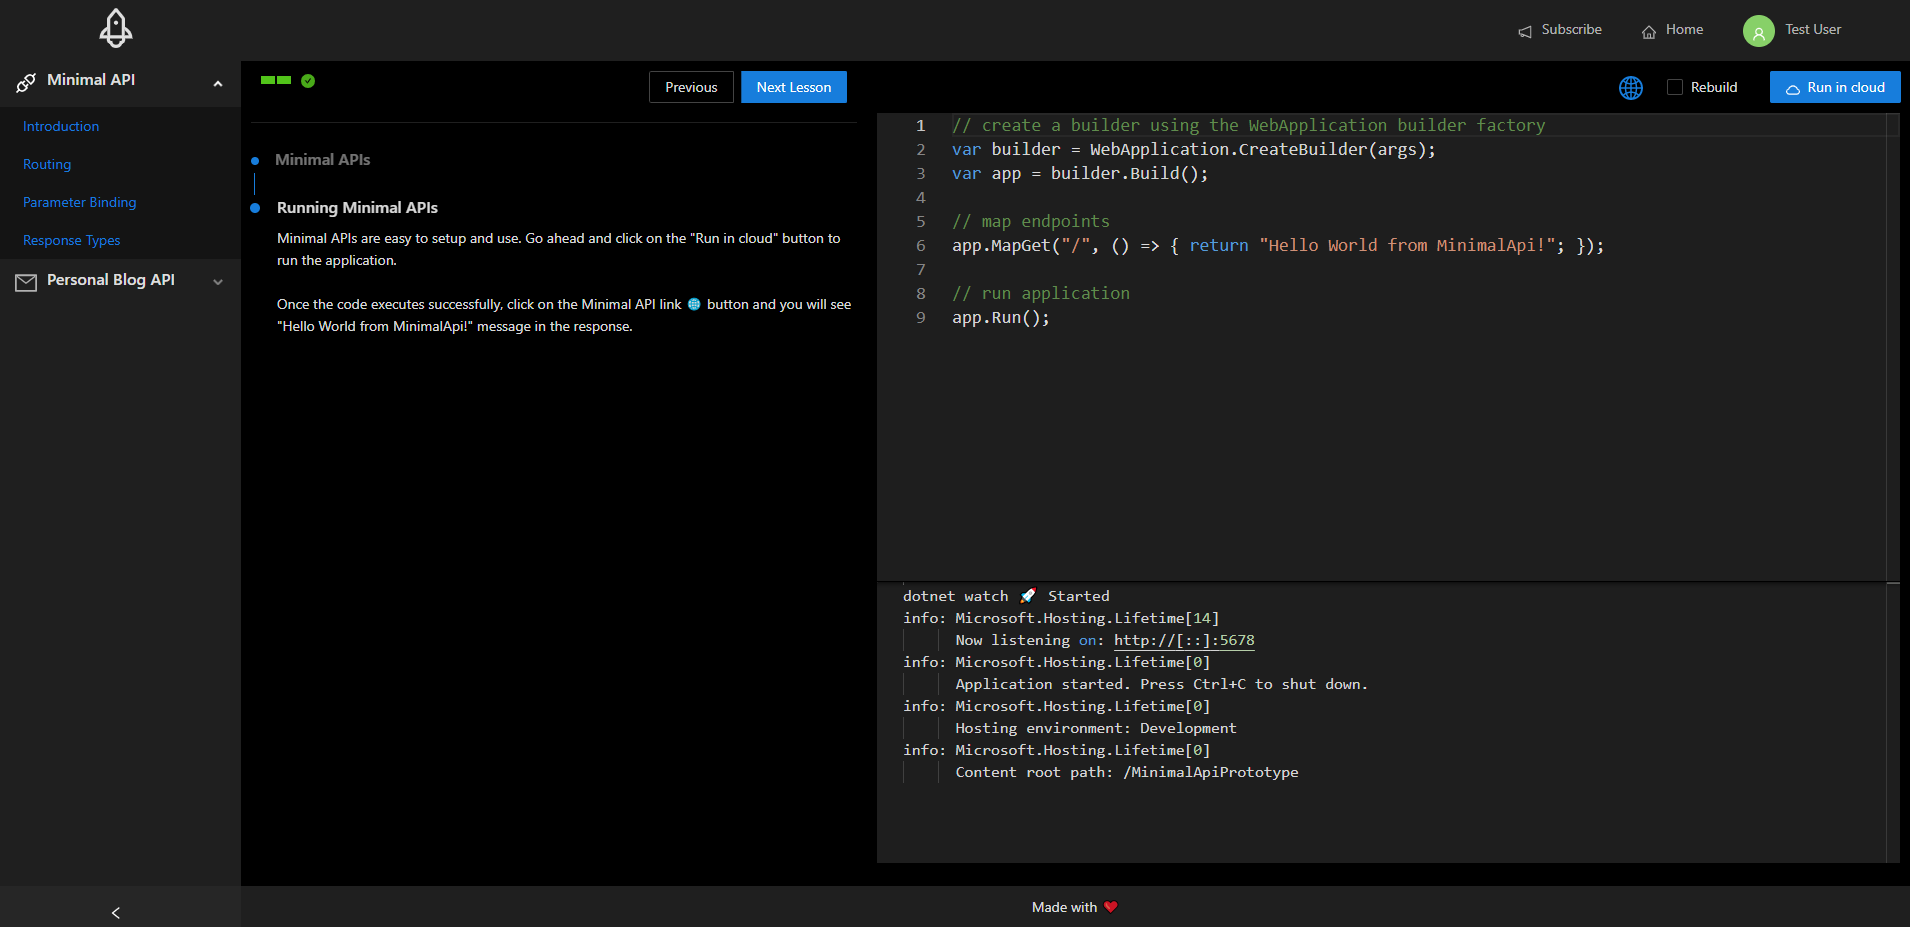Click the code editor vertical scrollbar

[x=1893, y=346]
